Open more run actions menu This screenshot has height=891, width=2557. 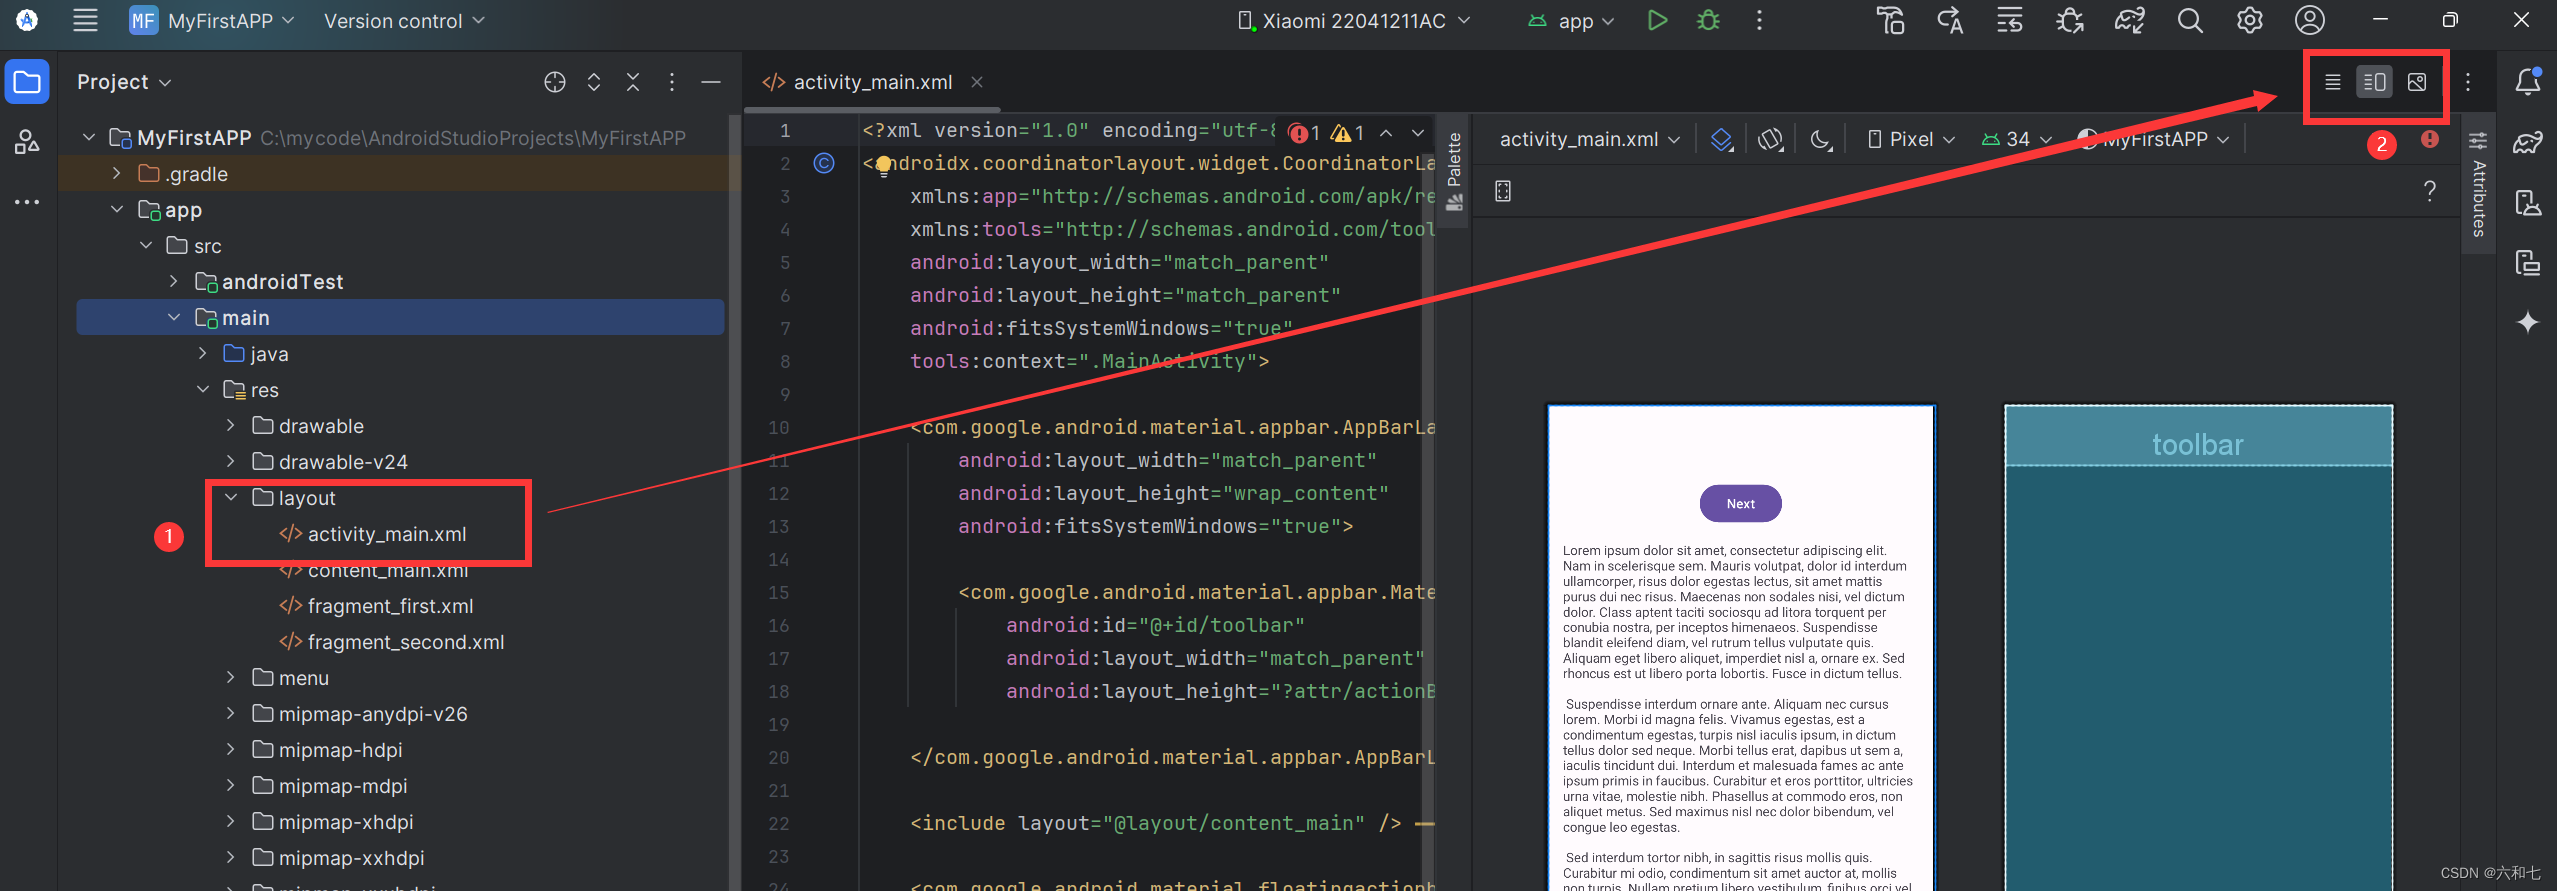click(1759, 20)
